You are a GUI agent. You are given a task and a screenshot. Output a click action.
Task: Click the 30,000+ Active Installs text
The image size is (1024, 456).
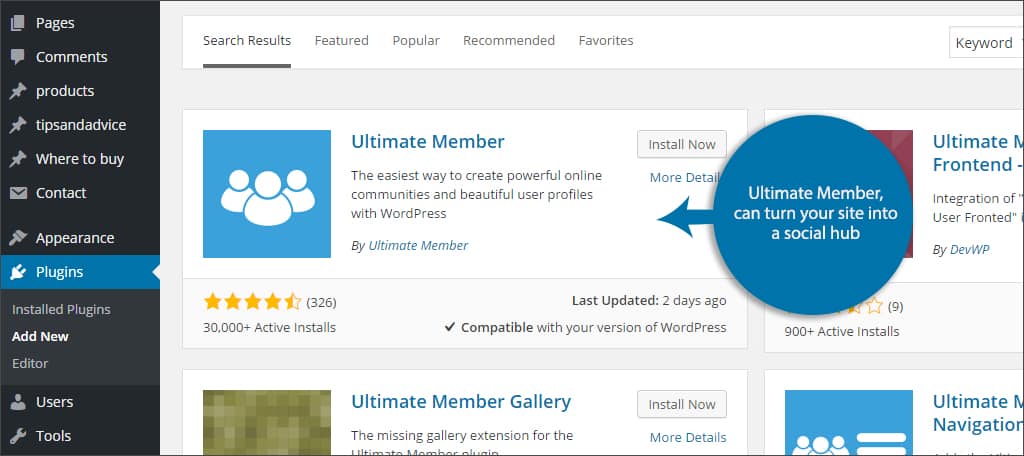pos(270,327)
